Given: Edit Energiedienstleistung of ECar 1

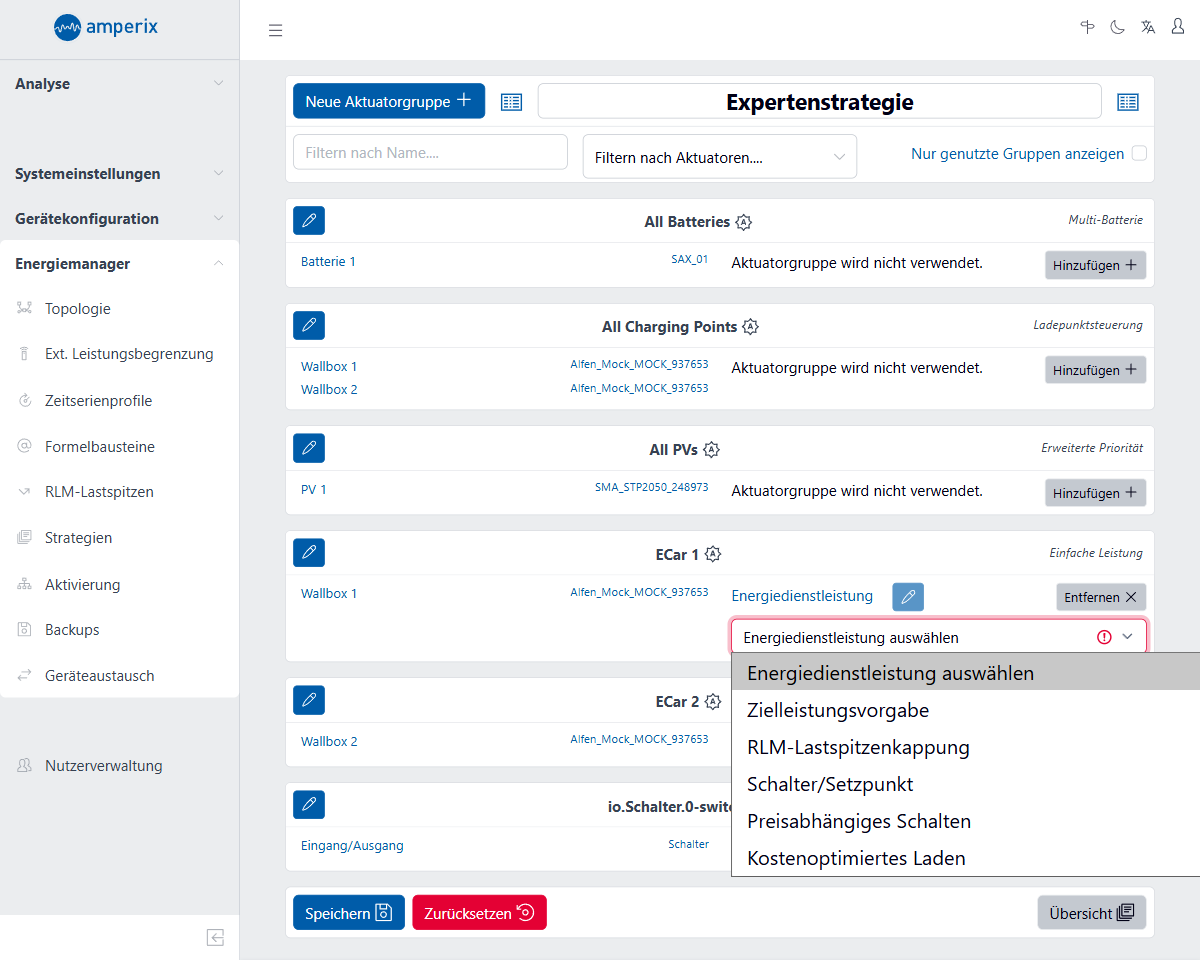Looking at the screenshot, I should pyautogui.click(x=907, y=597).
